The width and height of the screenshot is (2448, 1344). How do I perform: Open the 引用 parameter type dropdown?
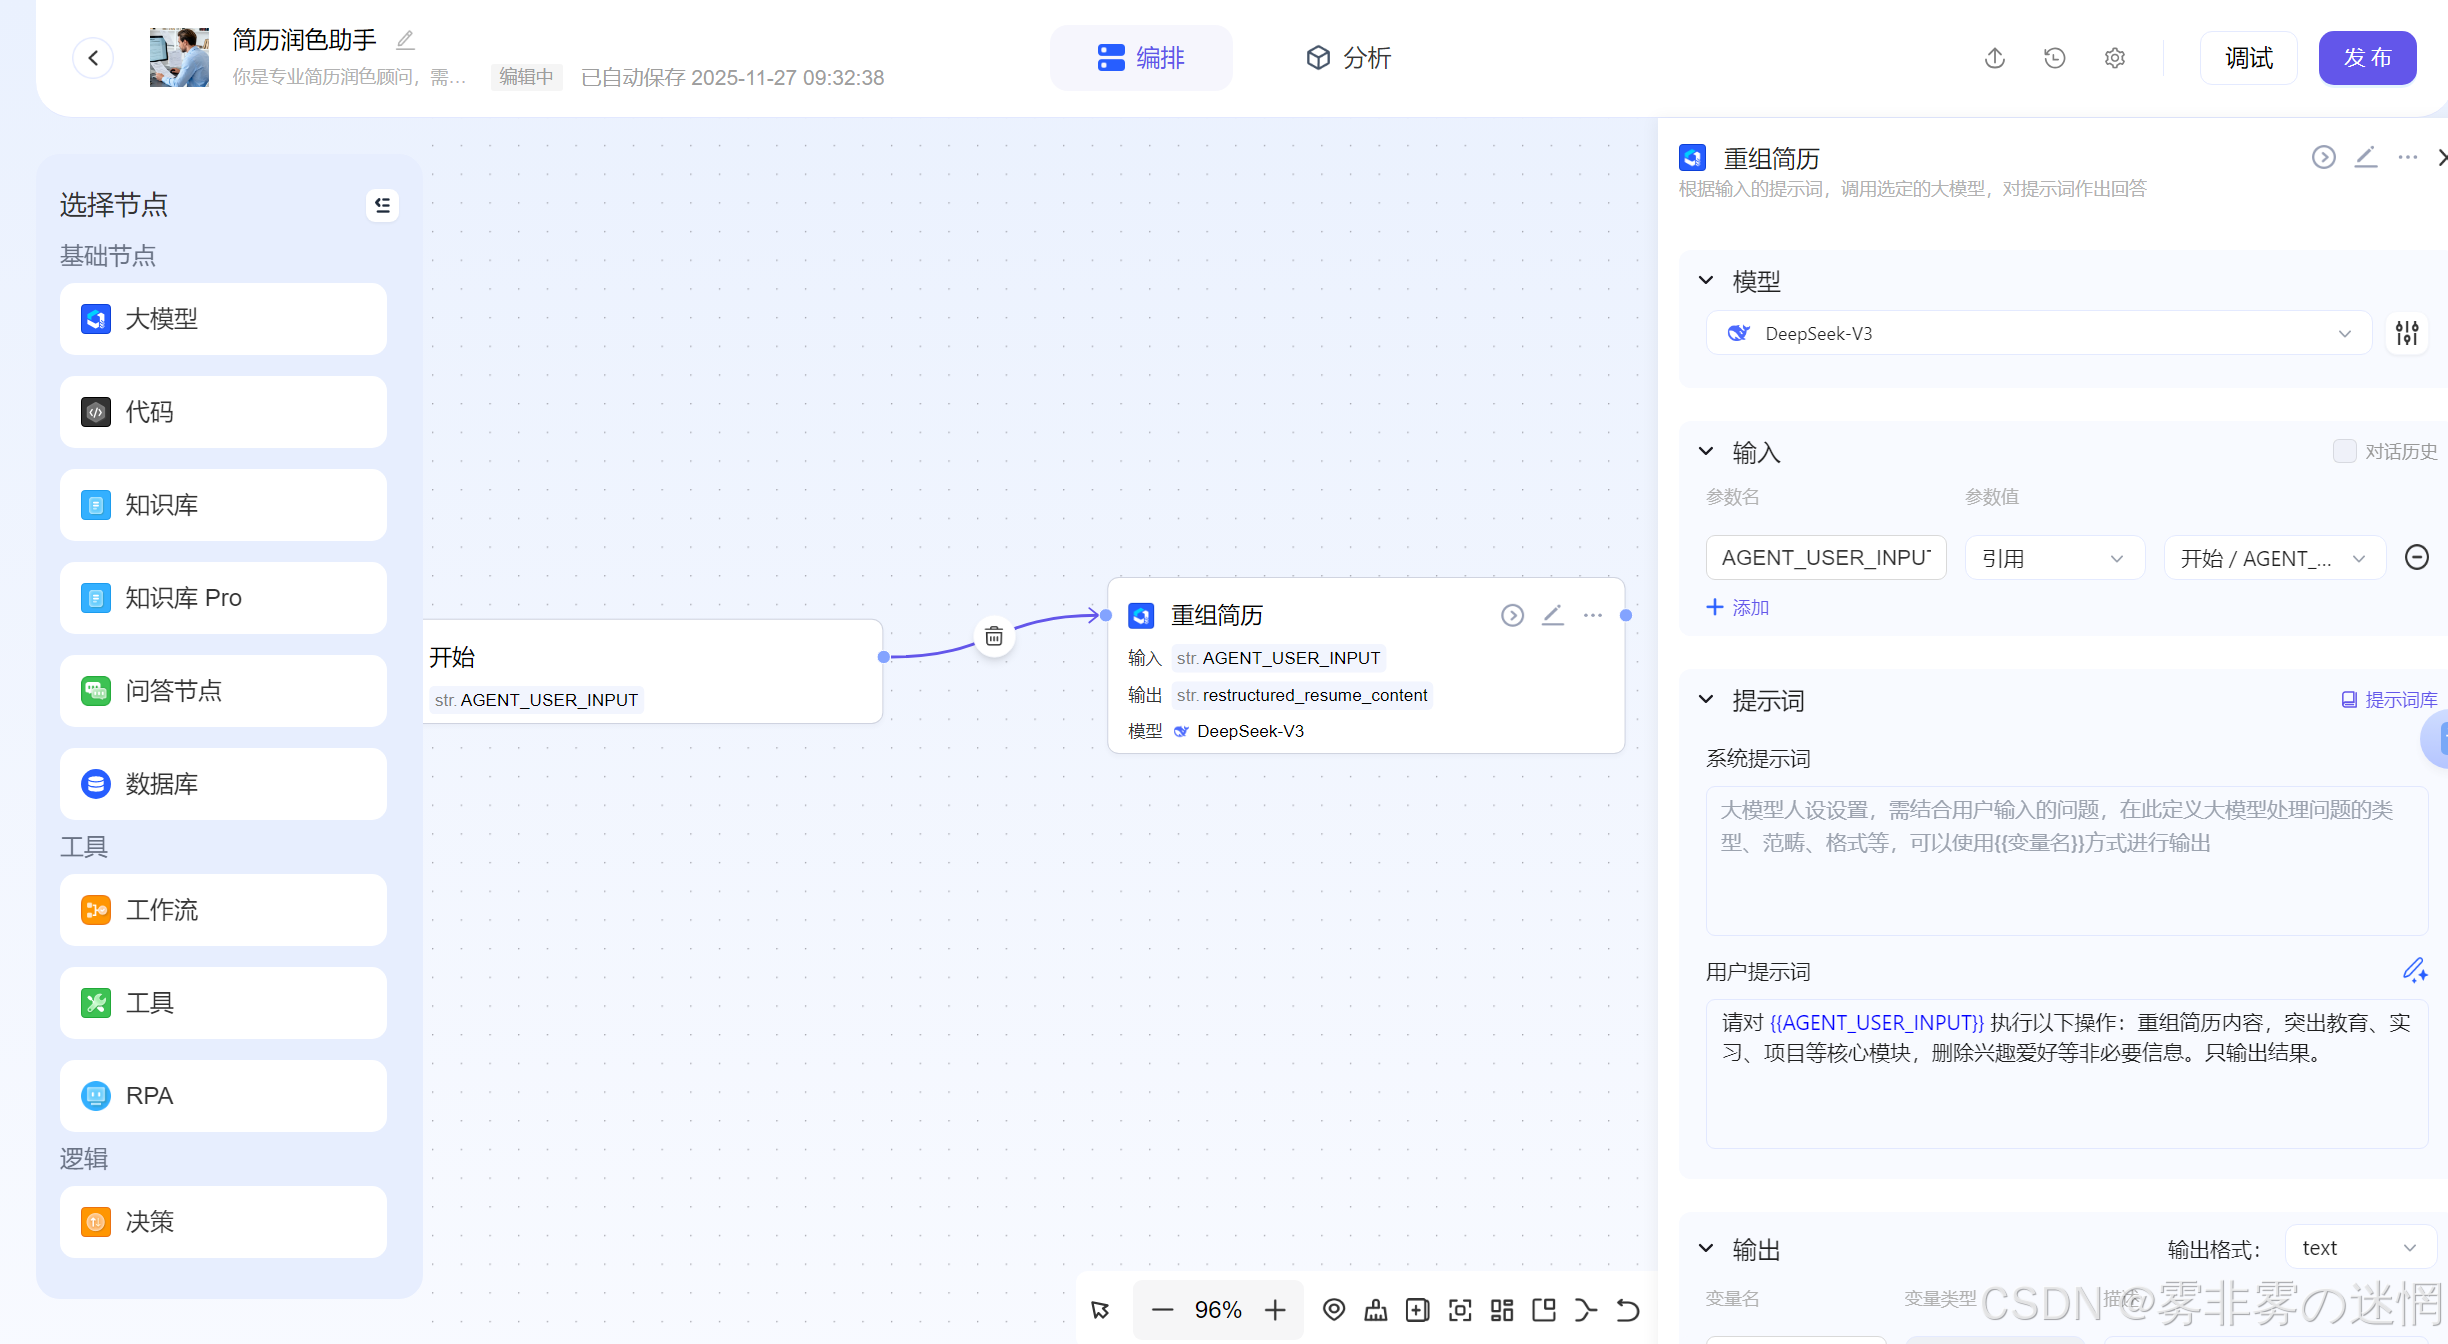click(x=2053, y=558)
